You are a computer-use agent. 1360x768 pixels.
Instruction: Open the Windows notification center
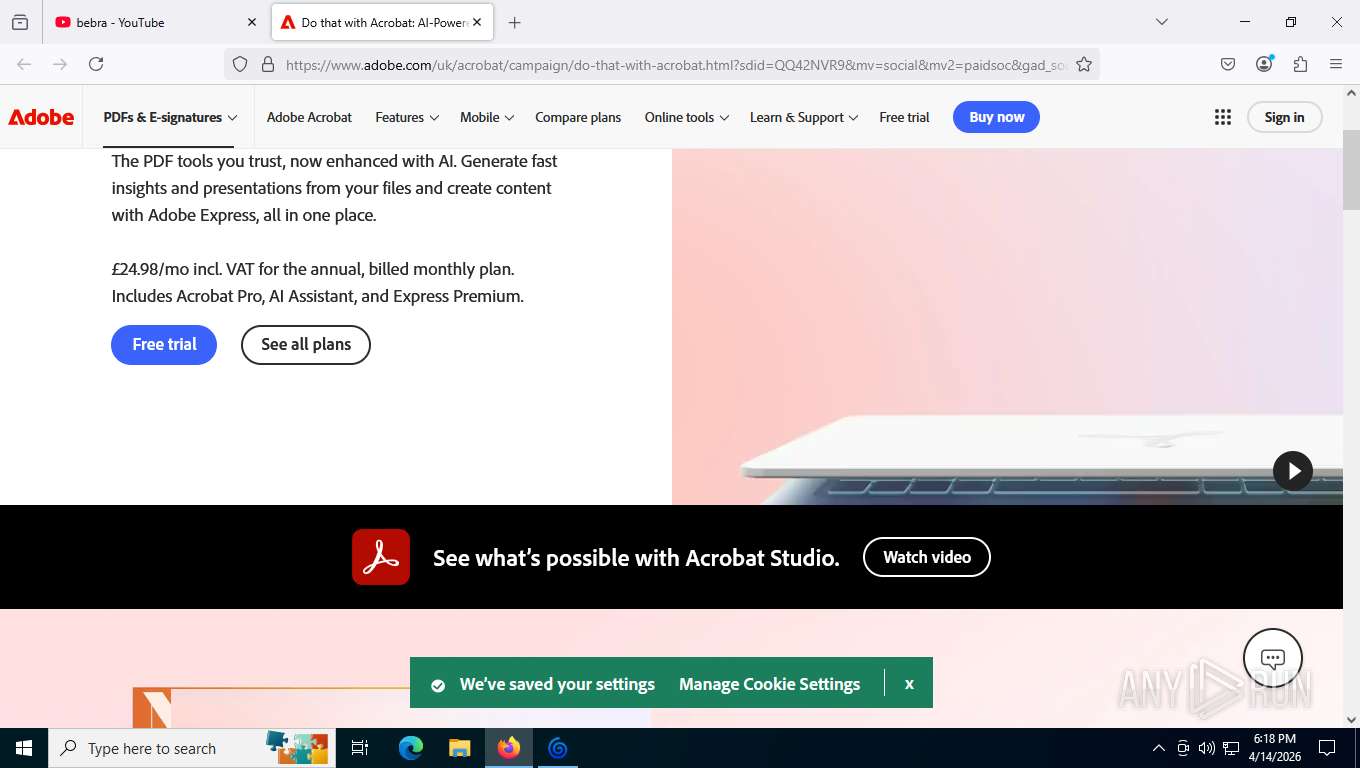point(1327,748)
